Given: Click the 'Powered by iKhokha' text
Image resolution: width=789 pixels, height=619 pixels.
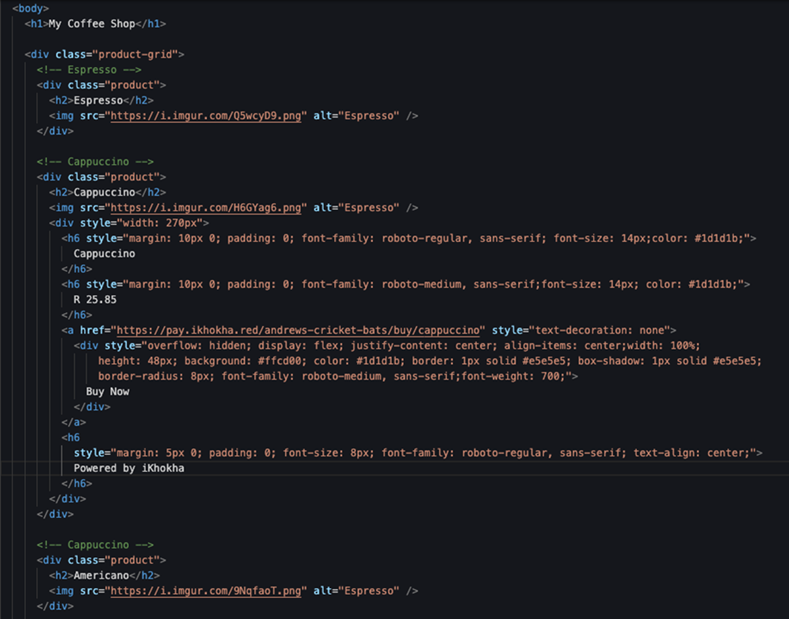Looking at the screenshot, I should (x=129, y=468).
